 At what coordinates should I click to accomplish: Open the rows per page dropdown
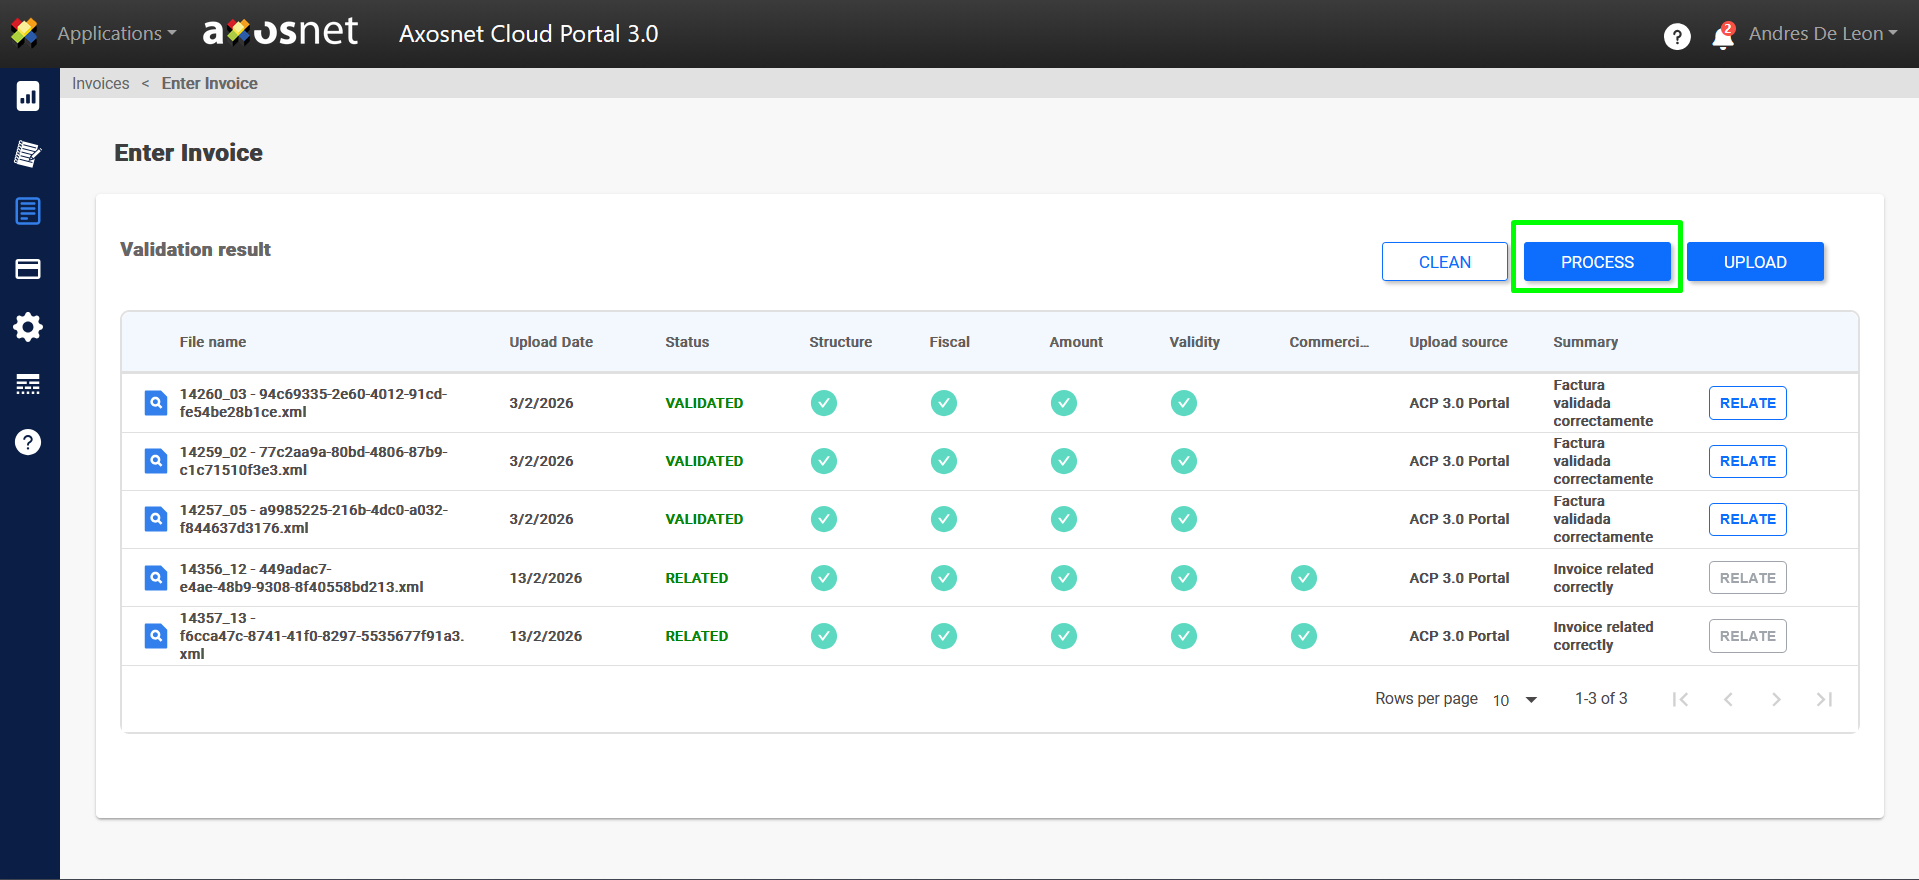point(1514,700)
